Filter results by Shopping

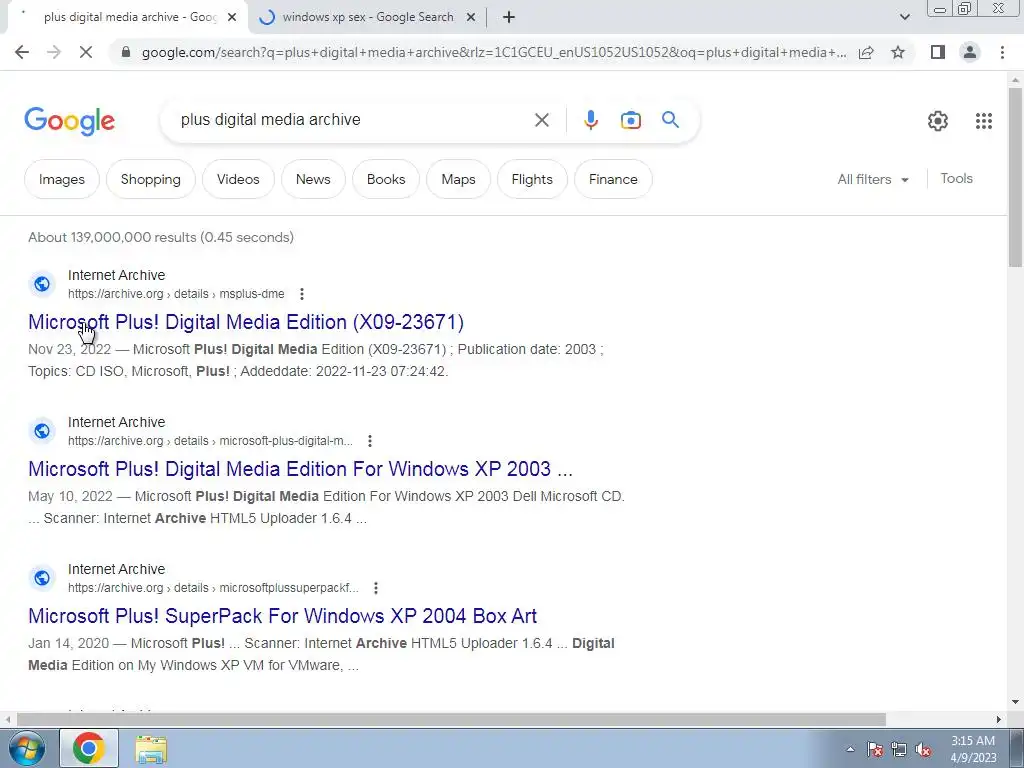150,179
